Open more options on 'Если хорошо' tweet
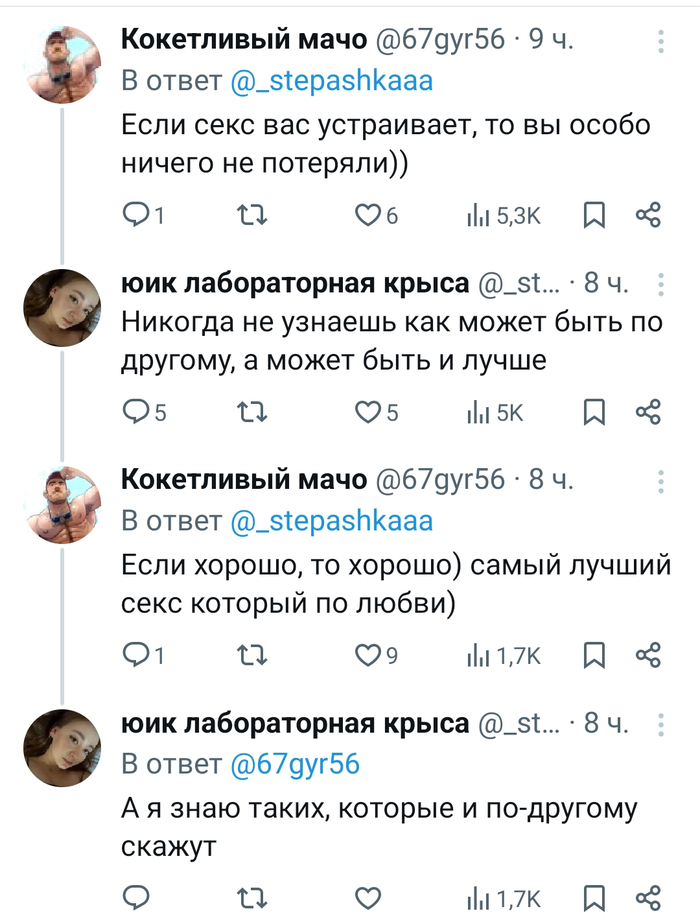The height and width of the screenshot is (922, 700). 660,482
